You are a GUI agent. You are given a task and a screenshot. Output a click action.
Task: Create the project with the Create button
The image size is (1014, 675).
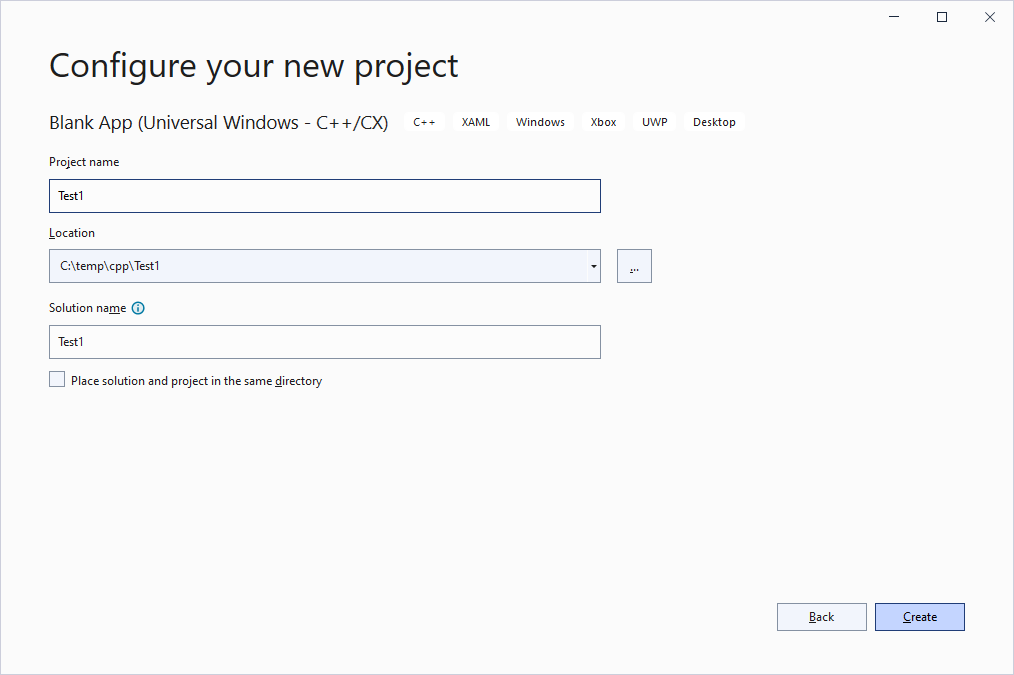[x=920, y=617]
